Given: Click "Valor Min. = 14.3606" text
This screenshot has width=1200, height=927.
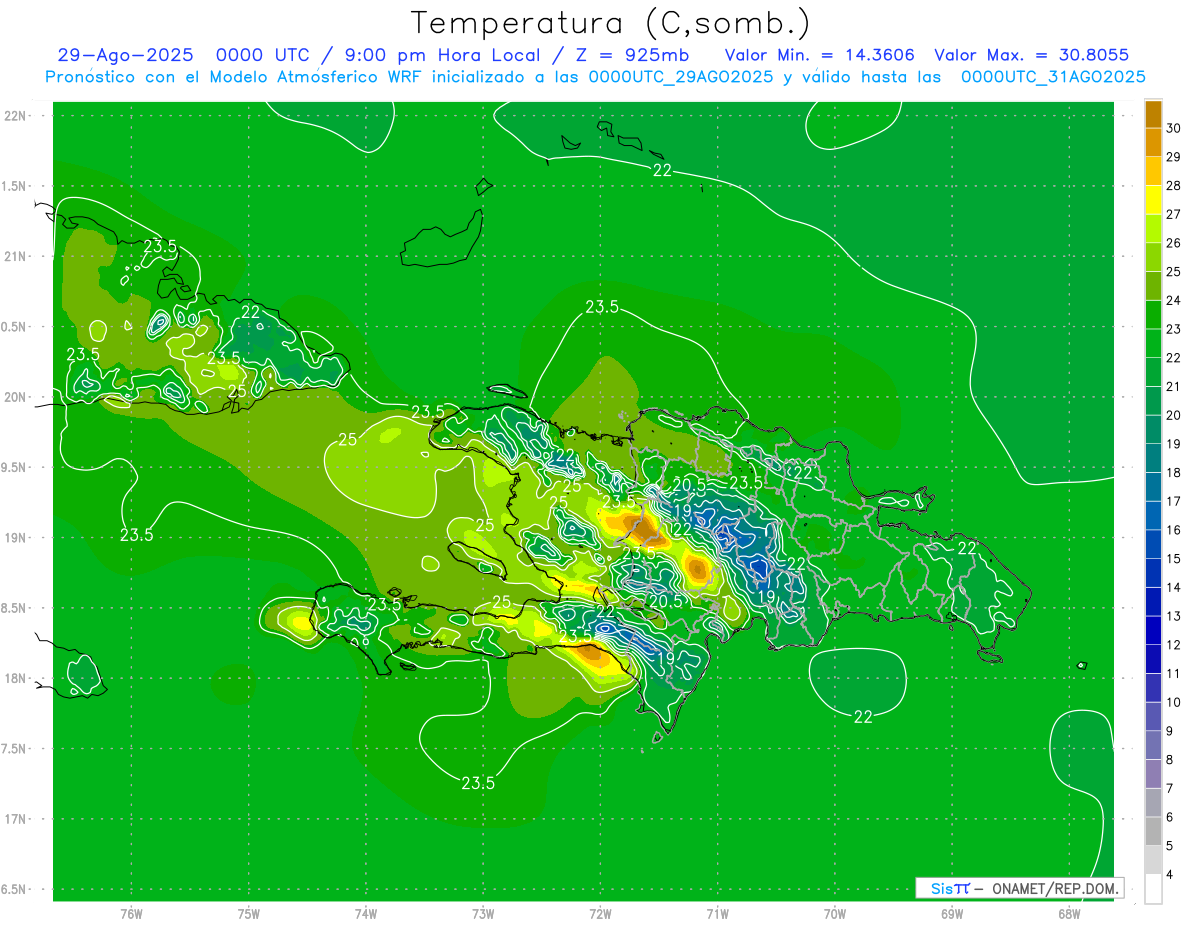Looking at the screenshot, I should tap(820, 56).
